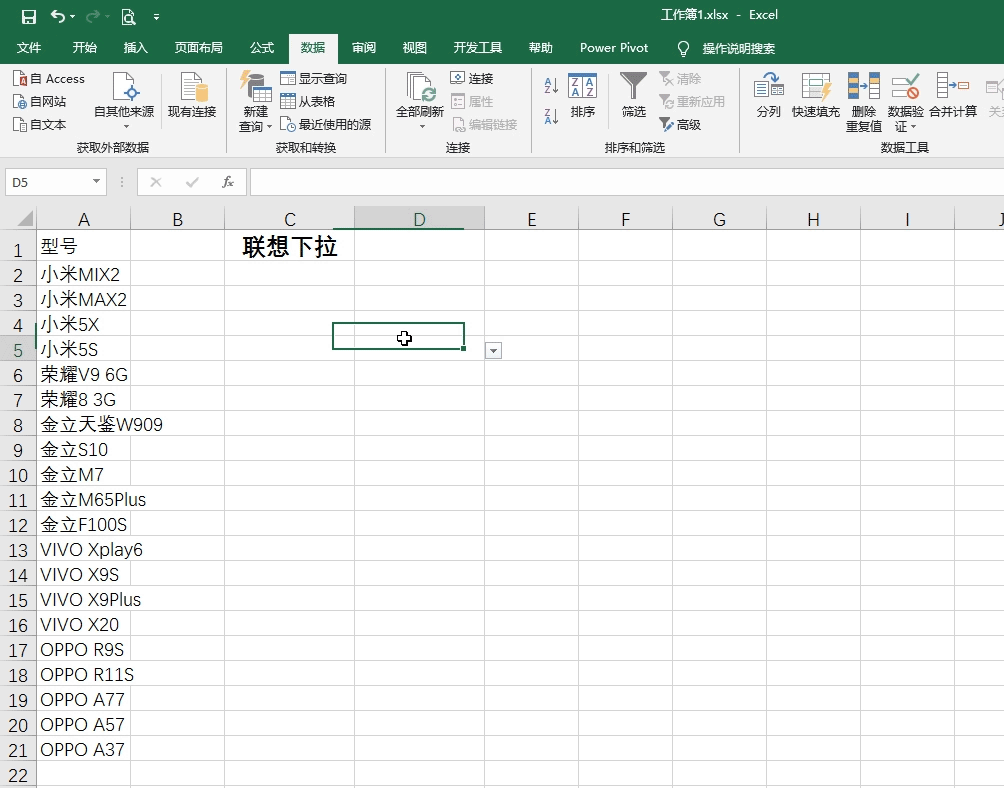The height and width of the screenshot is (788, 1004).
Task: Click in the formula bar input
Action: click(626, 182)
